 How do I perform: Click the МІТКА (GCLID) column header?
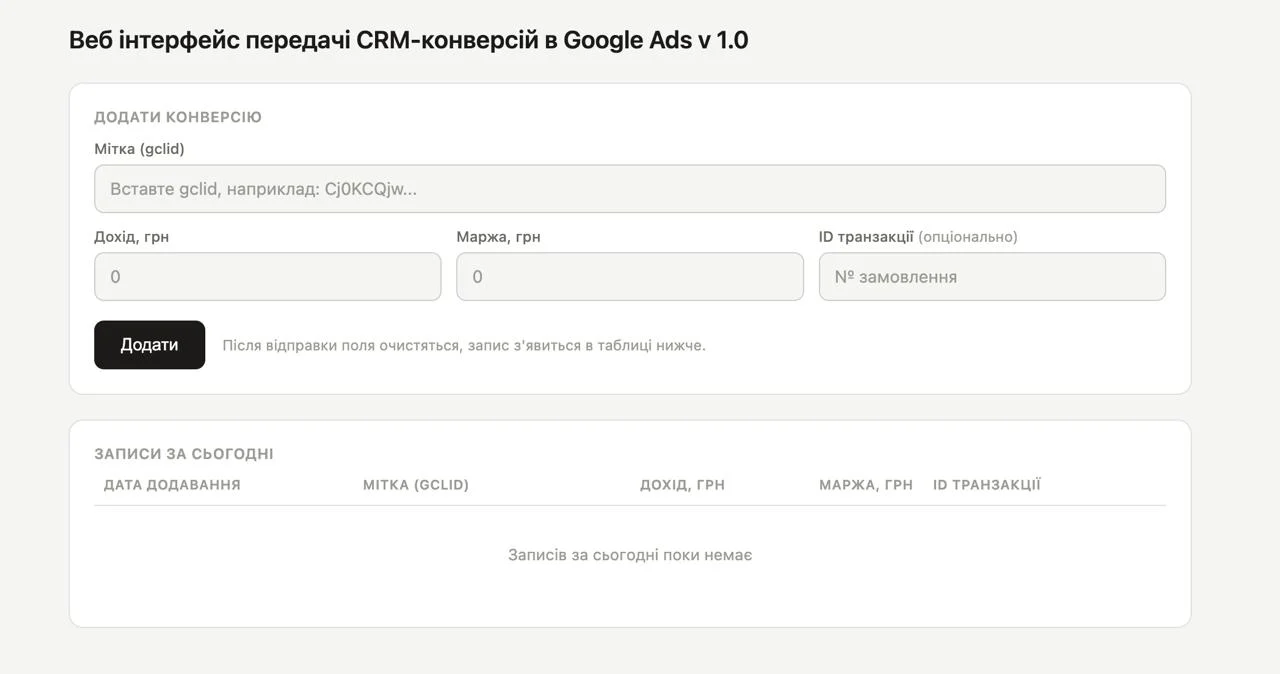point(416,485)
